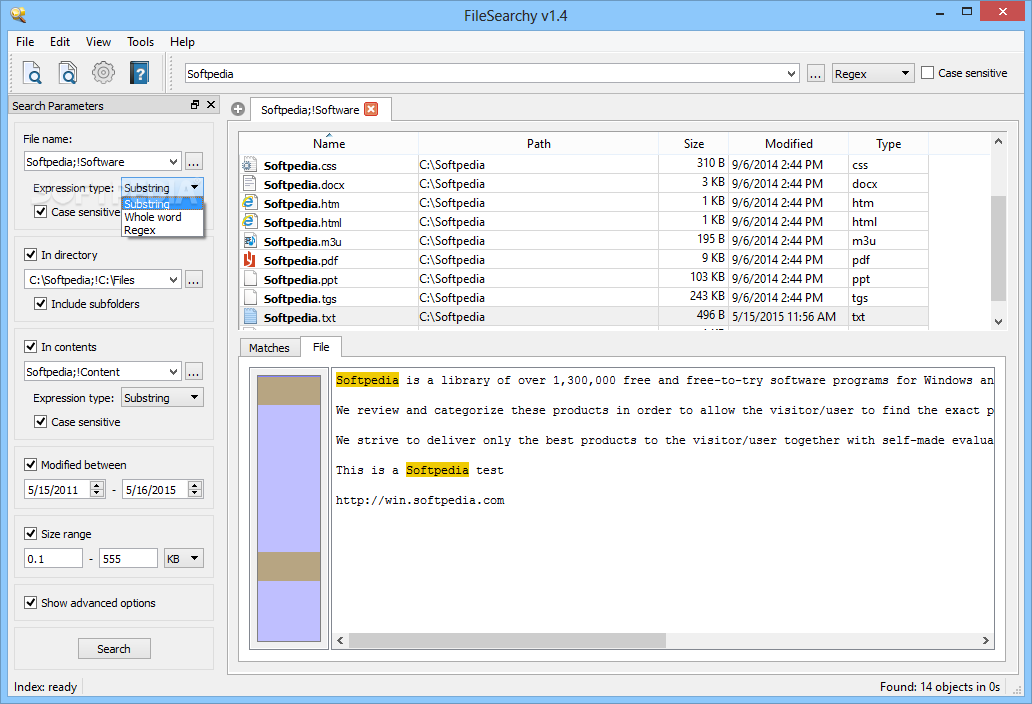Click the ellipsis button beside contents field
1032x704 pixels.
[x=194, y=372]
